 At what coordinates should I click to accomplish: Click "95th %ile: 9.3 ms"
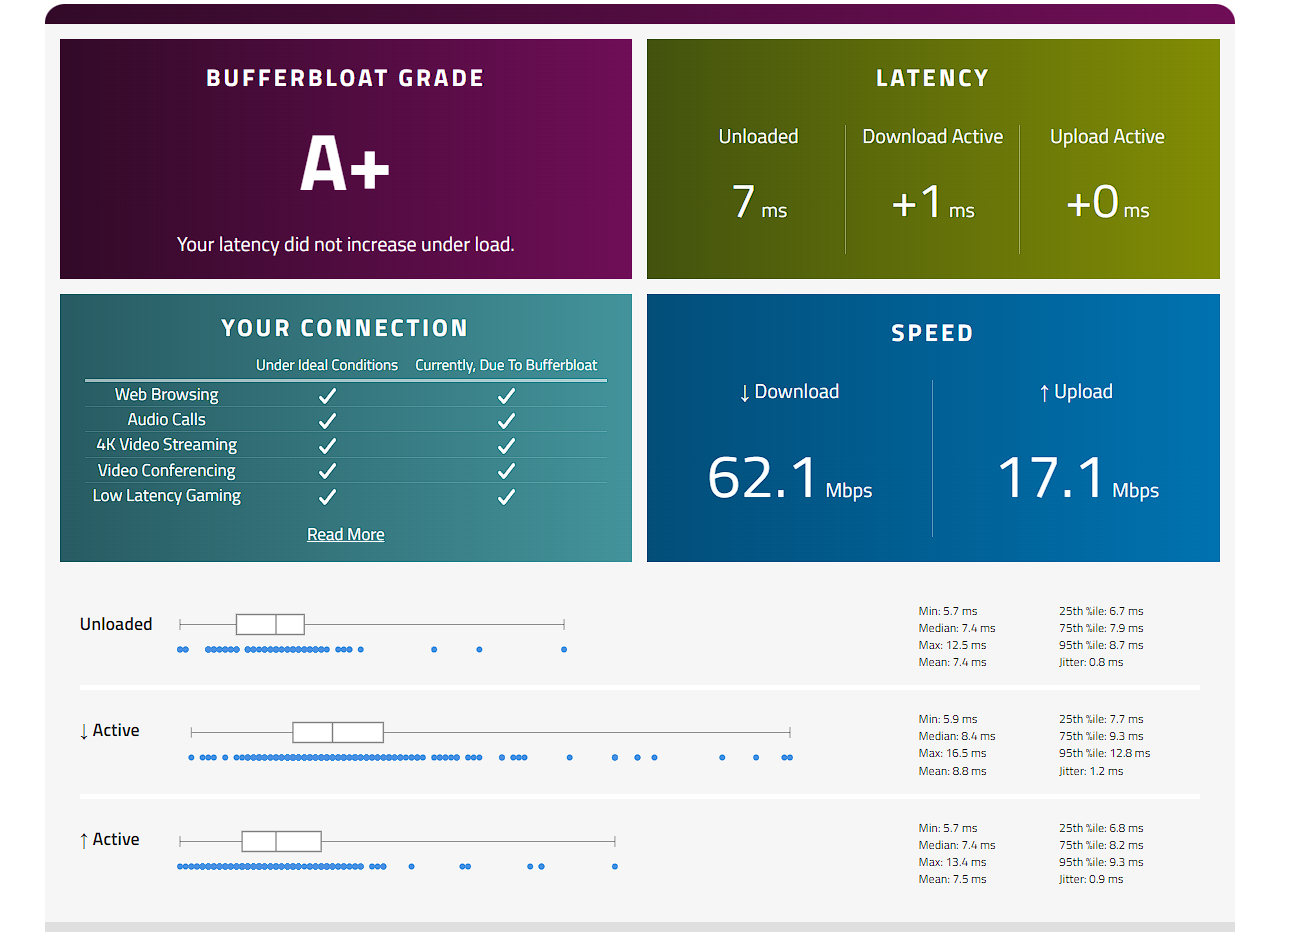point(1101,863)
